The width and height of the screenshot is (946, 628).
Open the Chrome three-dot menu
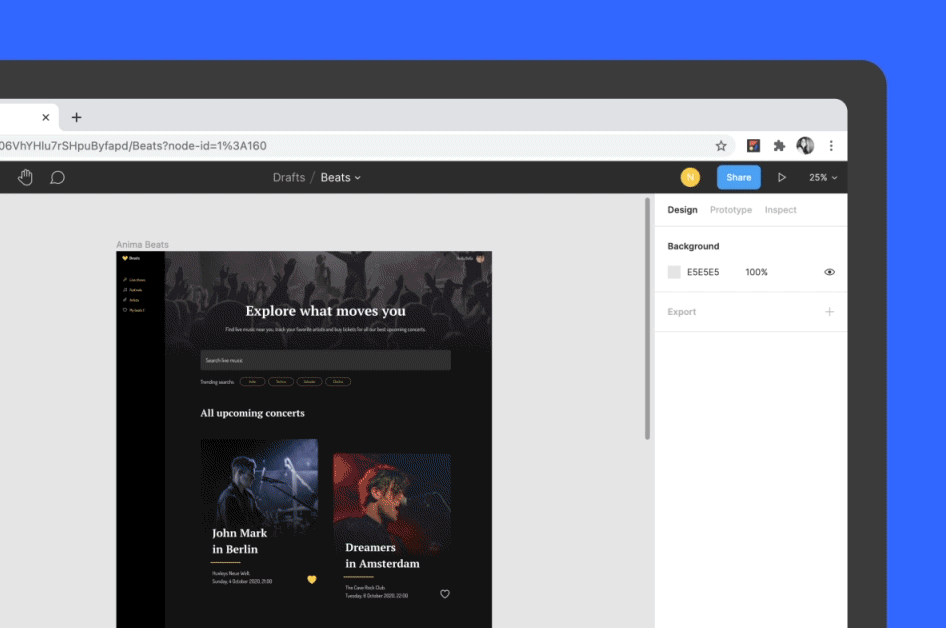[x=831, y=145]
